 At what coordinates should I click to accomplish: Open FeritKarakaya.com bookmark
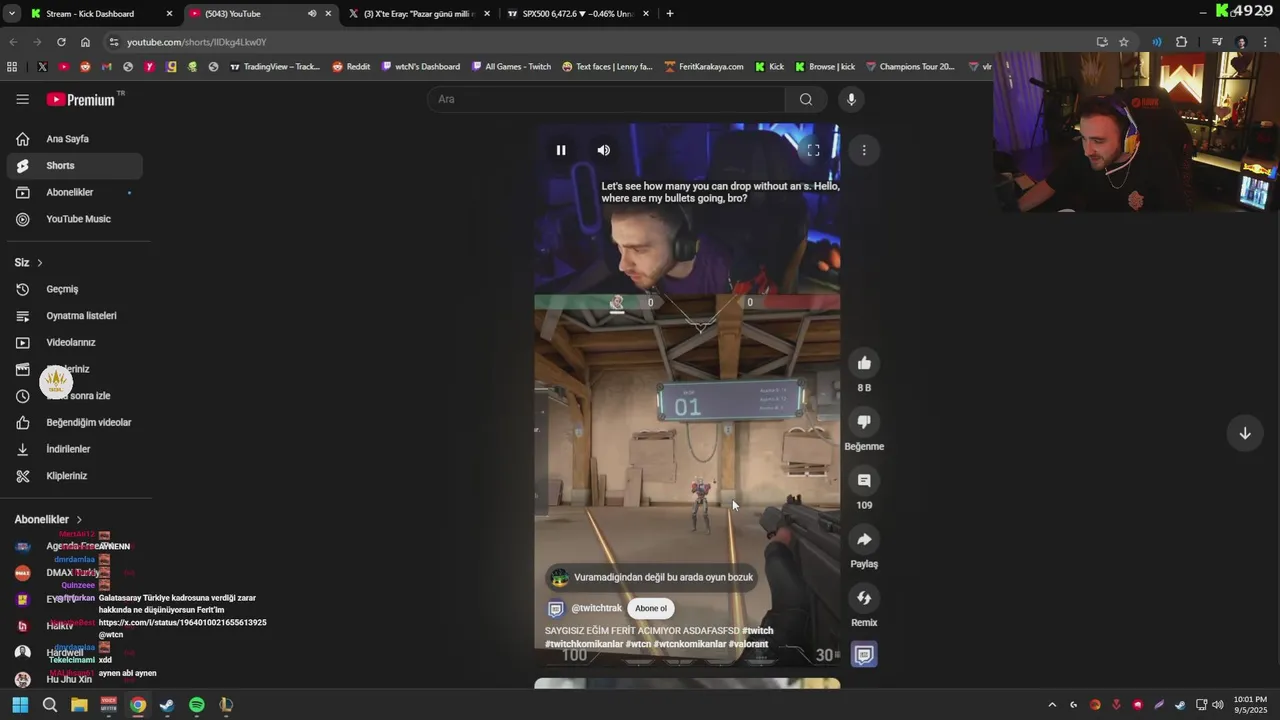pos(704,67)
